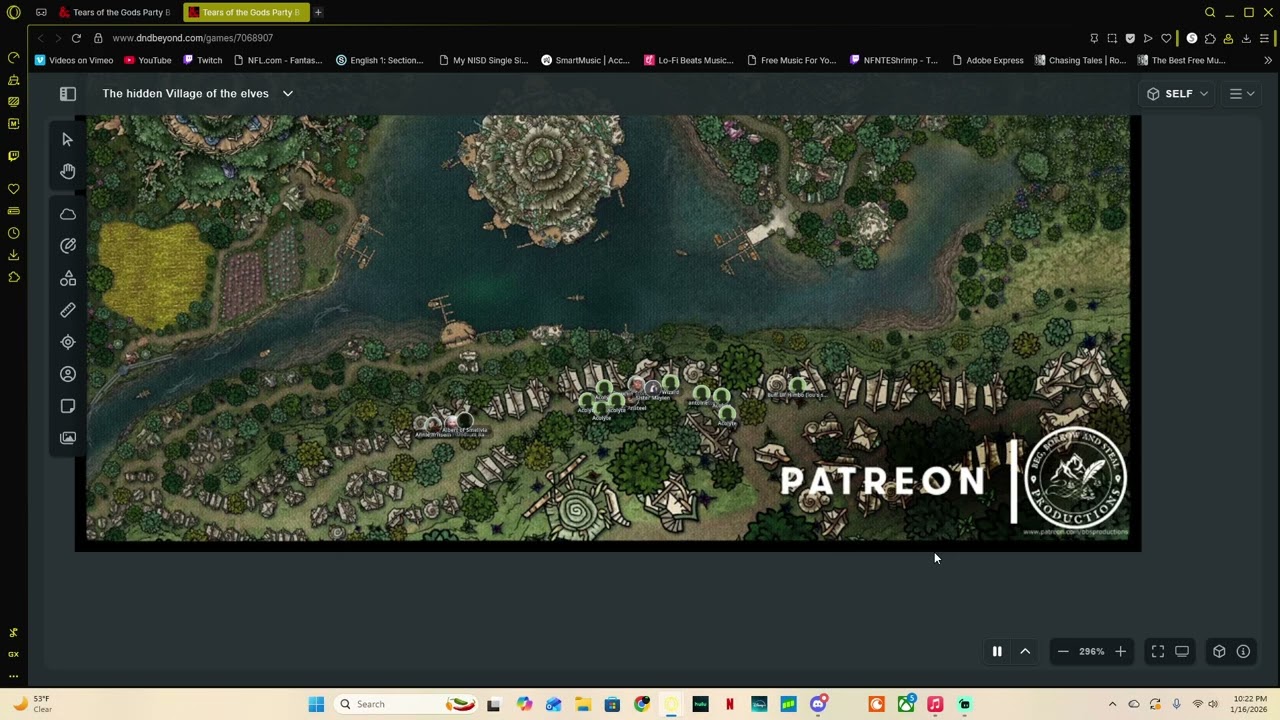
Task: Open browser downloads icon
Action: 1246,38
